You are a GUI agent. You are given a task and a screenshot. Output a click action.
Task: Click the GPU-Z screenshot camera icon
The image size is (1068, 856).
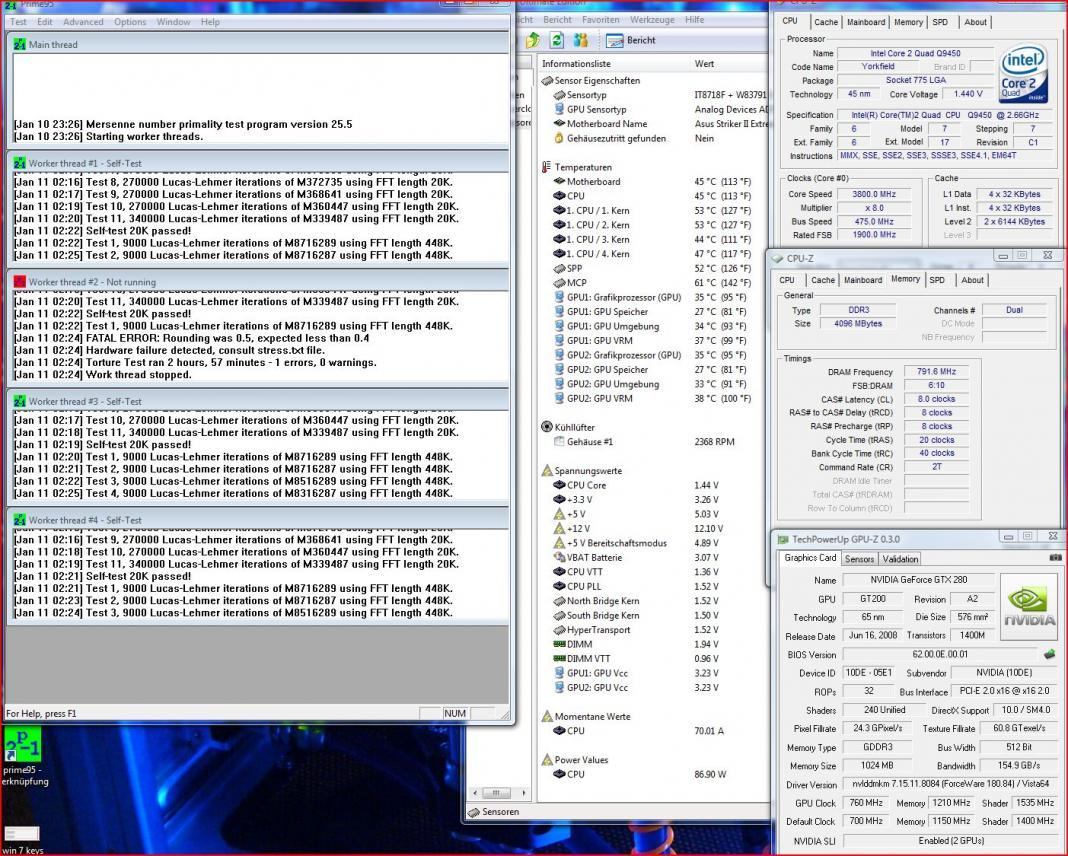pyautogui.click(x=1055, y=557)
